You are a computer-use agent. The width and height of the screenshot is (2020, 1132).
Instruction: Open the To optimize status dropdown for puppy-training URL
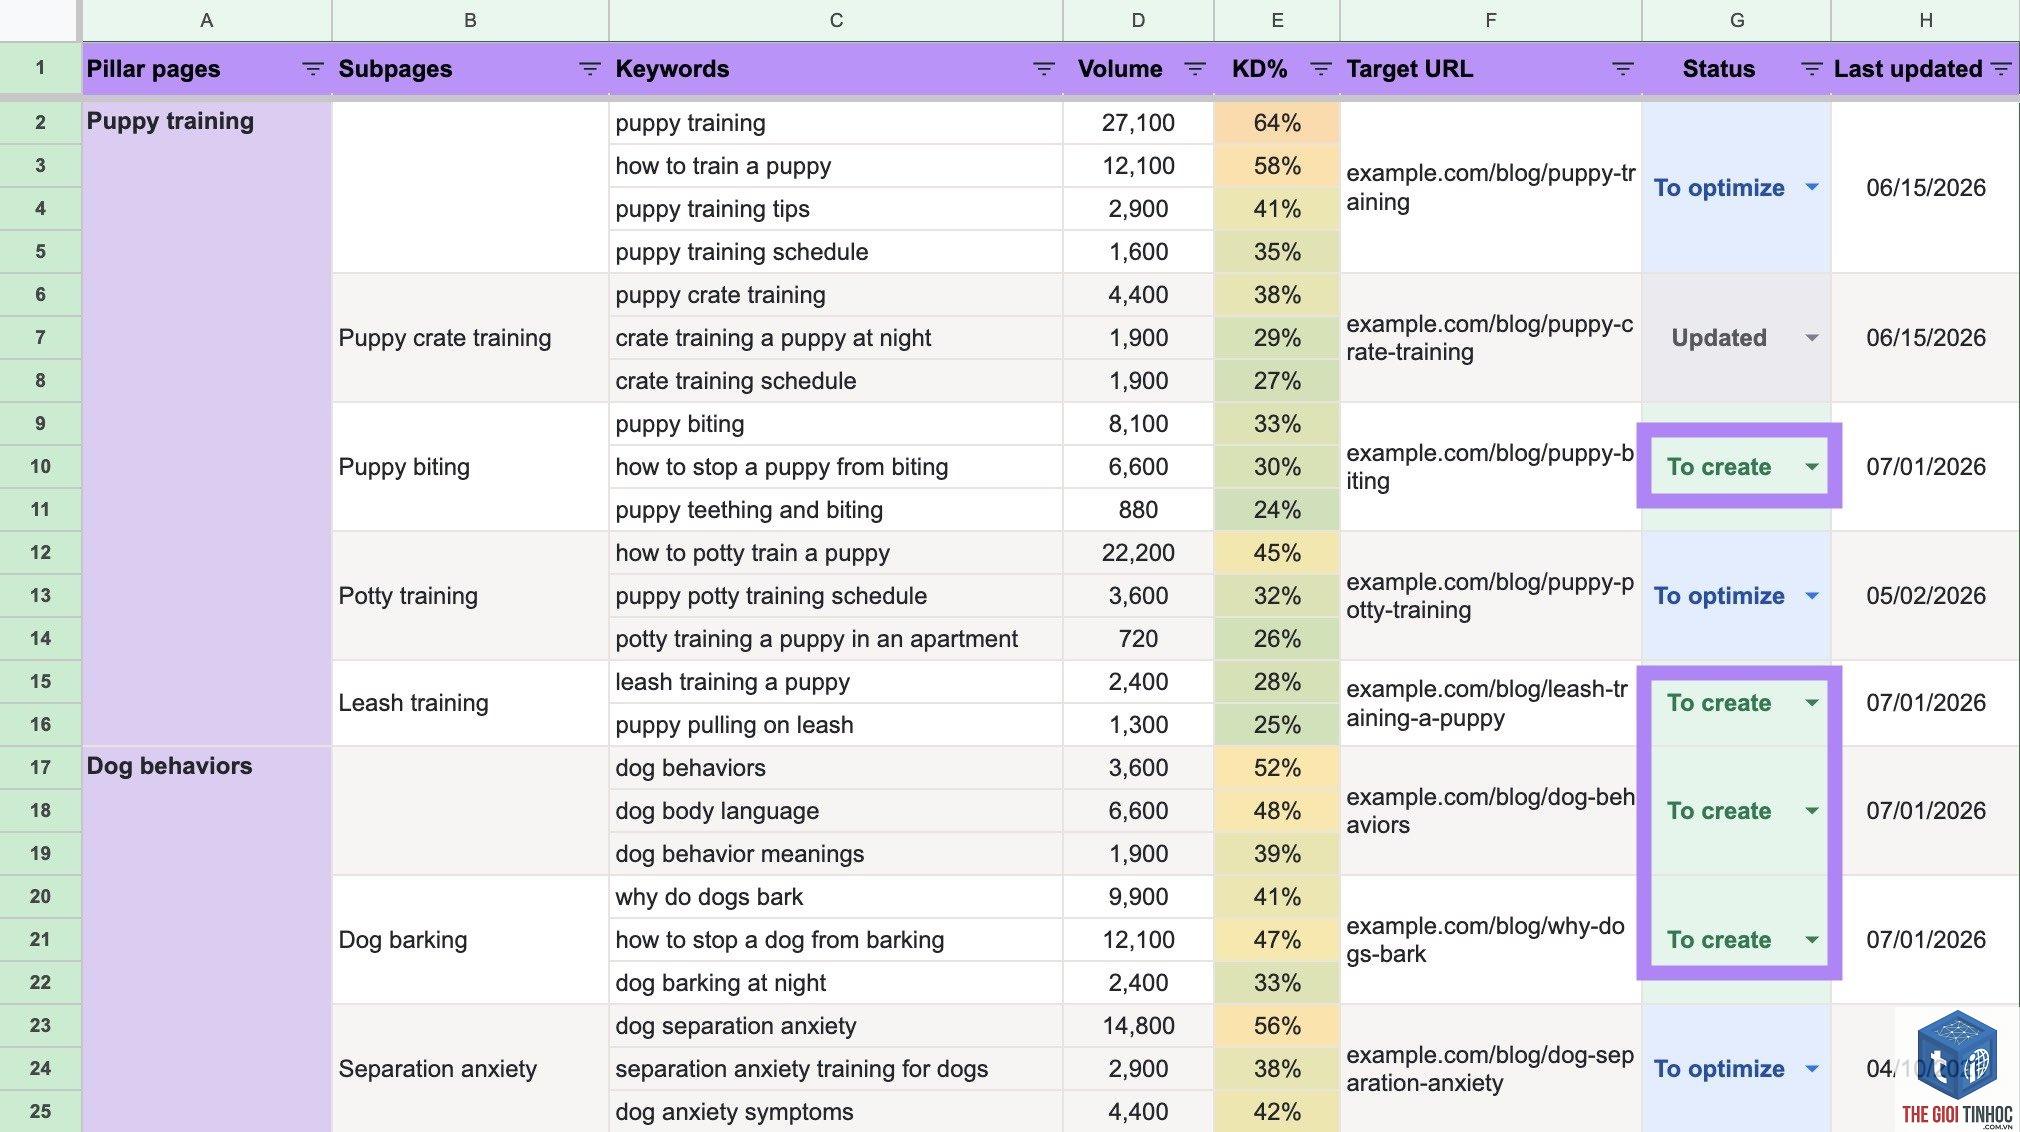[x=1812, y=188]
